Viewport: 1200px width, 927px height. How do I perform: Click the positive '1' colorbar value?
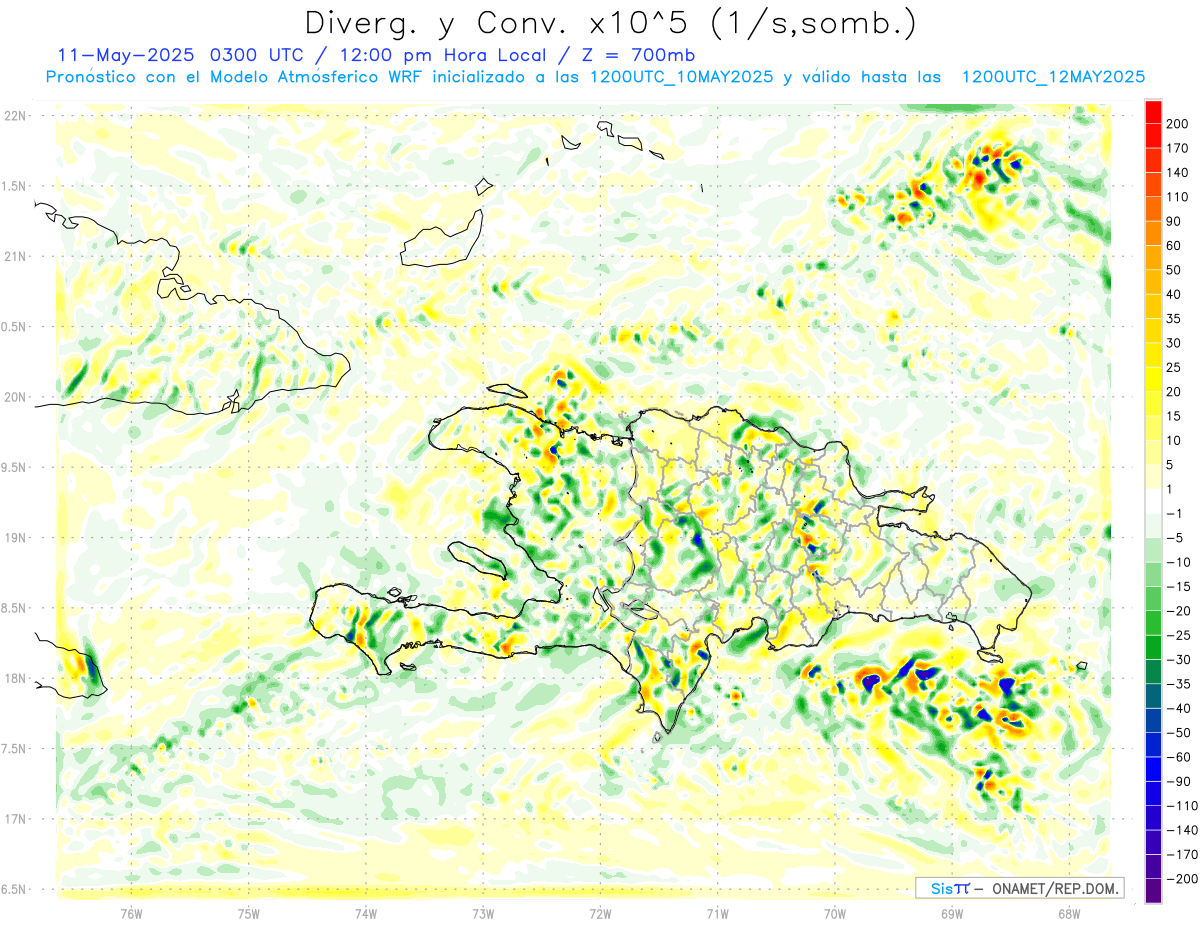pos(1170,490)
